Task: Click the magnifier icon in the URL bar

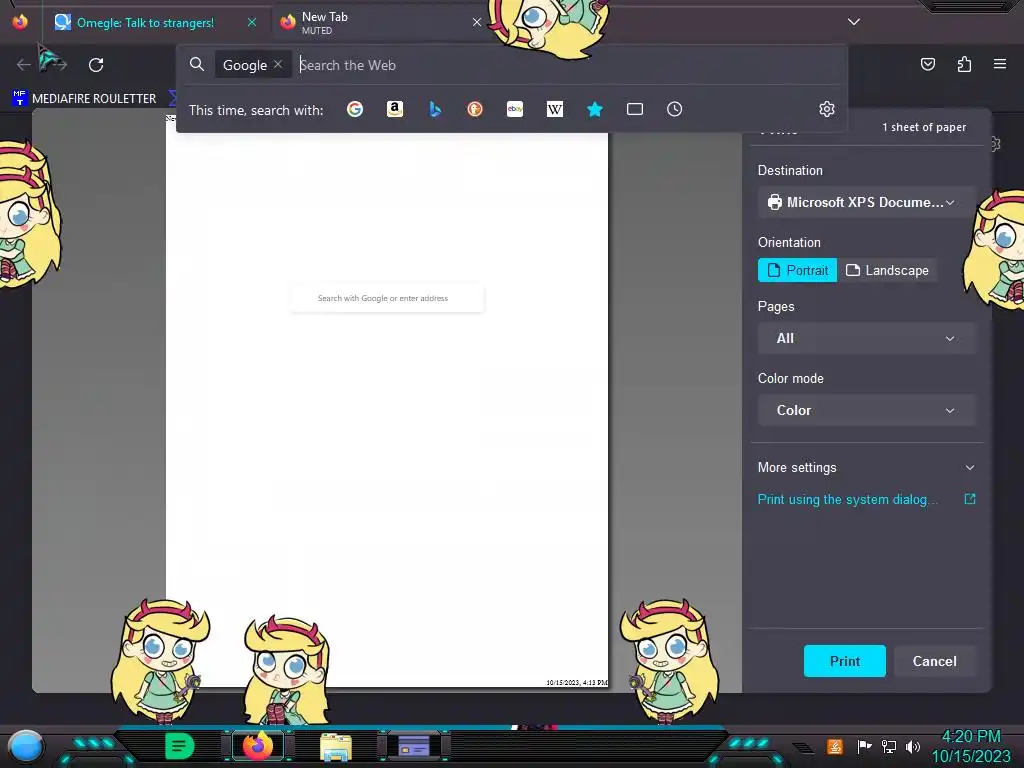Action: point(197,64)
